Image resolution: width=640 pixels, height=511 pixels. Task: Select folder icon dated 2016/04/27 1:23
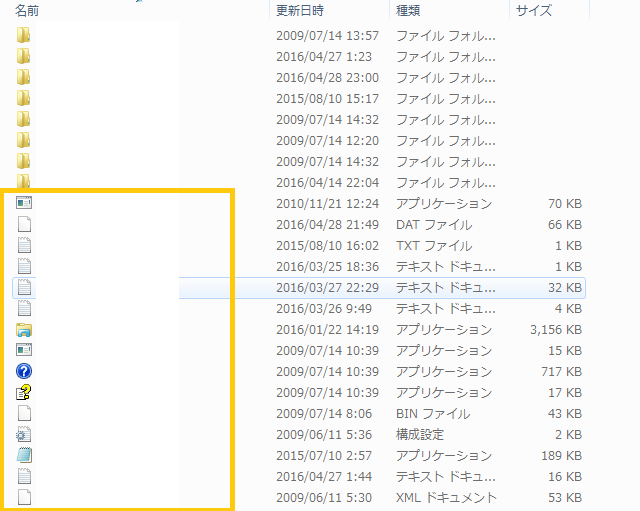[24, 56]
